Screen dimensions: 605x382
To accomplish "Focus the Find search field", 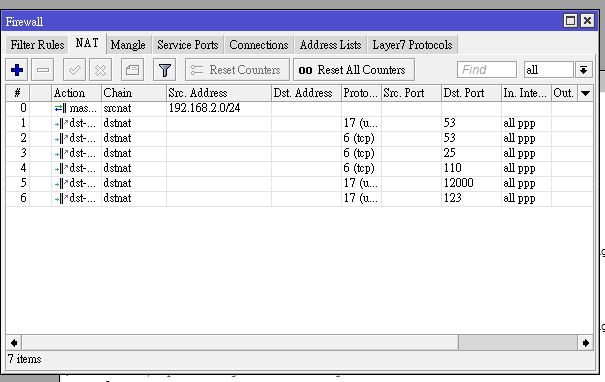I will 487,70.
